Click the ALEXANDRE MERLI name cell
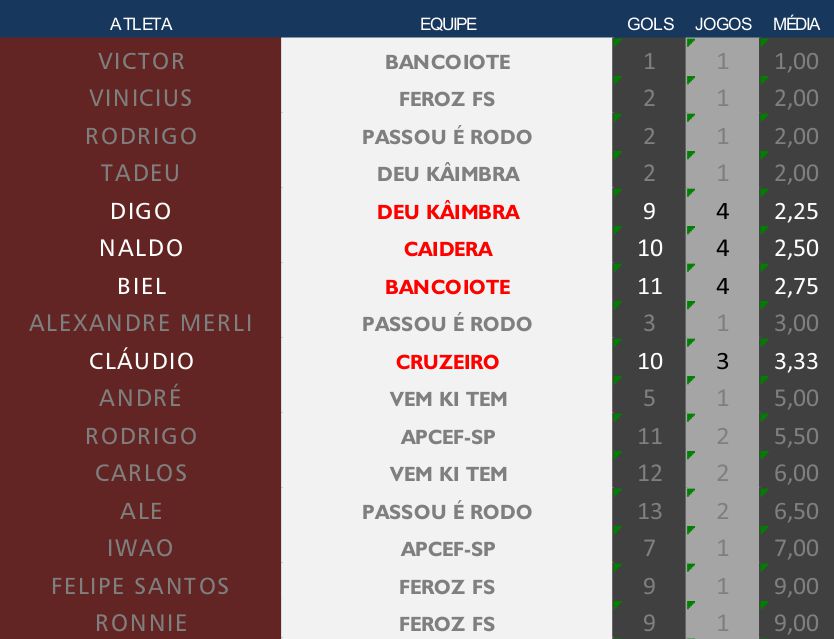The image size is (834, 639). [x=141, y=323]
